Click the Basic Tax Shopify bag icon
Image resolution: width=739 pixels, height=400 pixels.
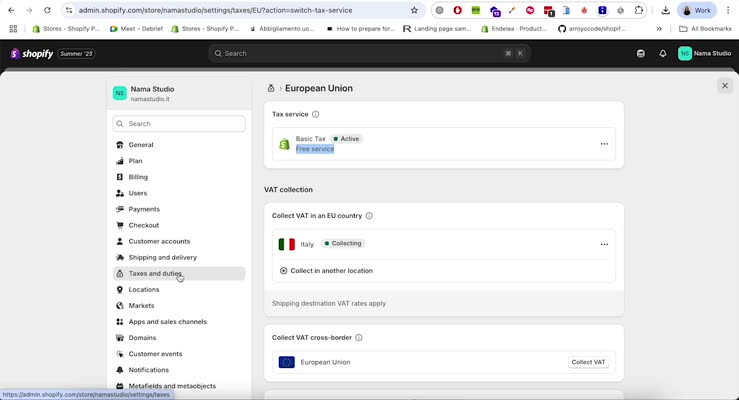pyautogui.click(x=284, y=144)
